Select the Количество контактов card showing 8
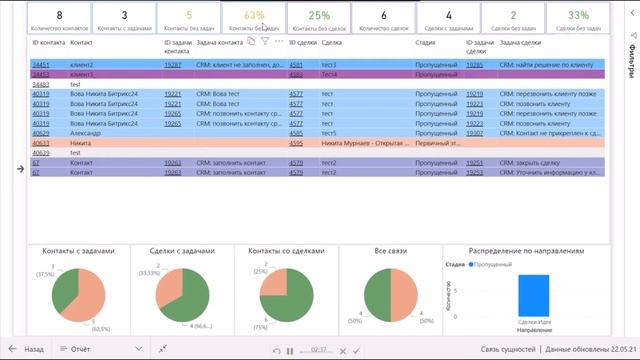This screenshot has width=640, height=360. coord(59,18)
